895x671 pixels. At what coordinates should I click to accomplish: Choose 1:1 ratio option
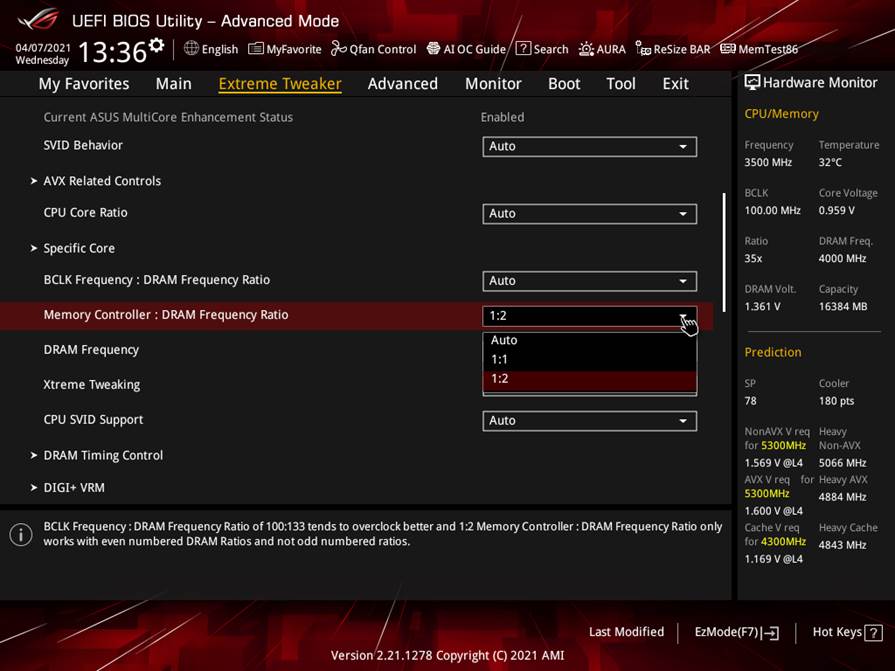click(x=590, y=359)
